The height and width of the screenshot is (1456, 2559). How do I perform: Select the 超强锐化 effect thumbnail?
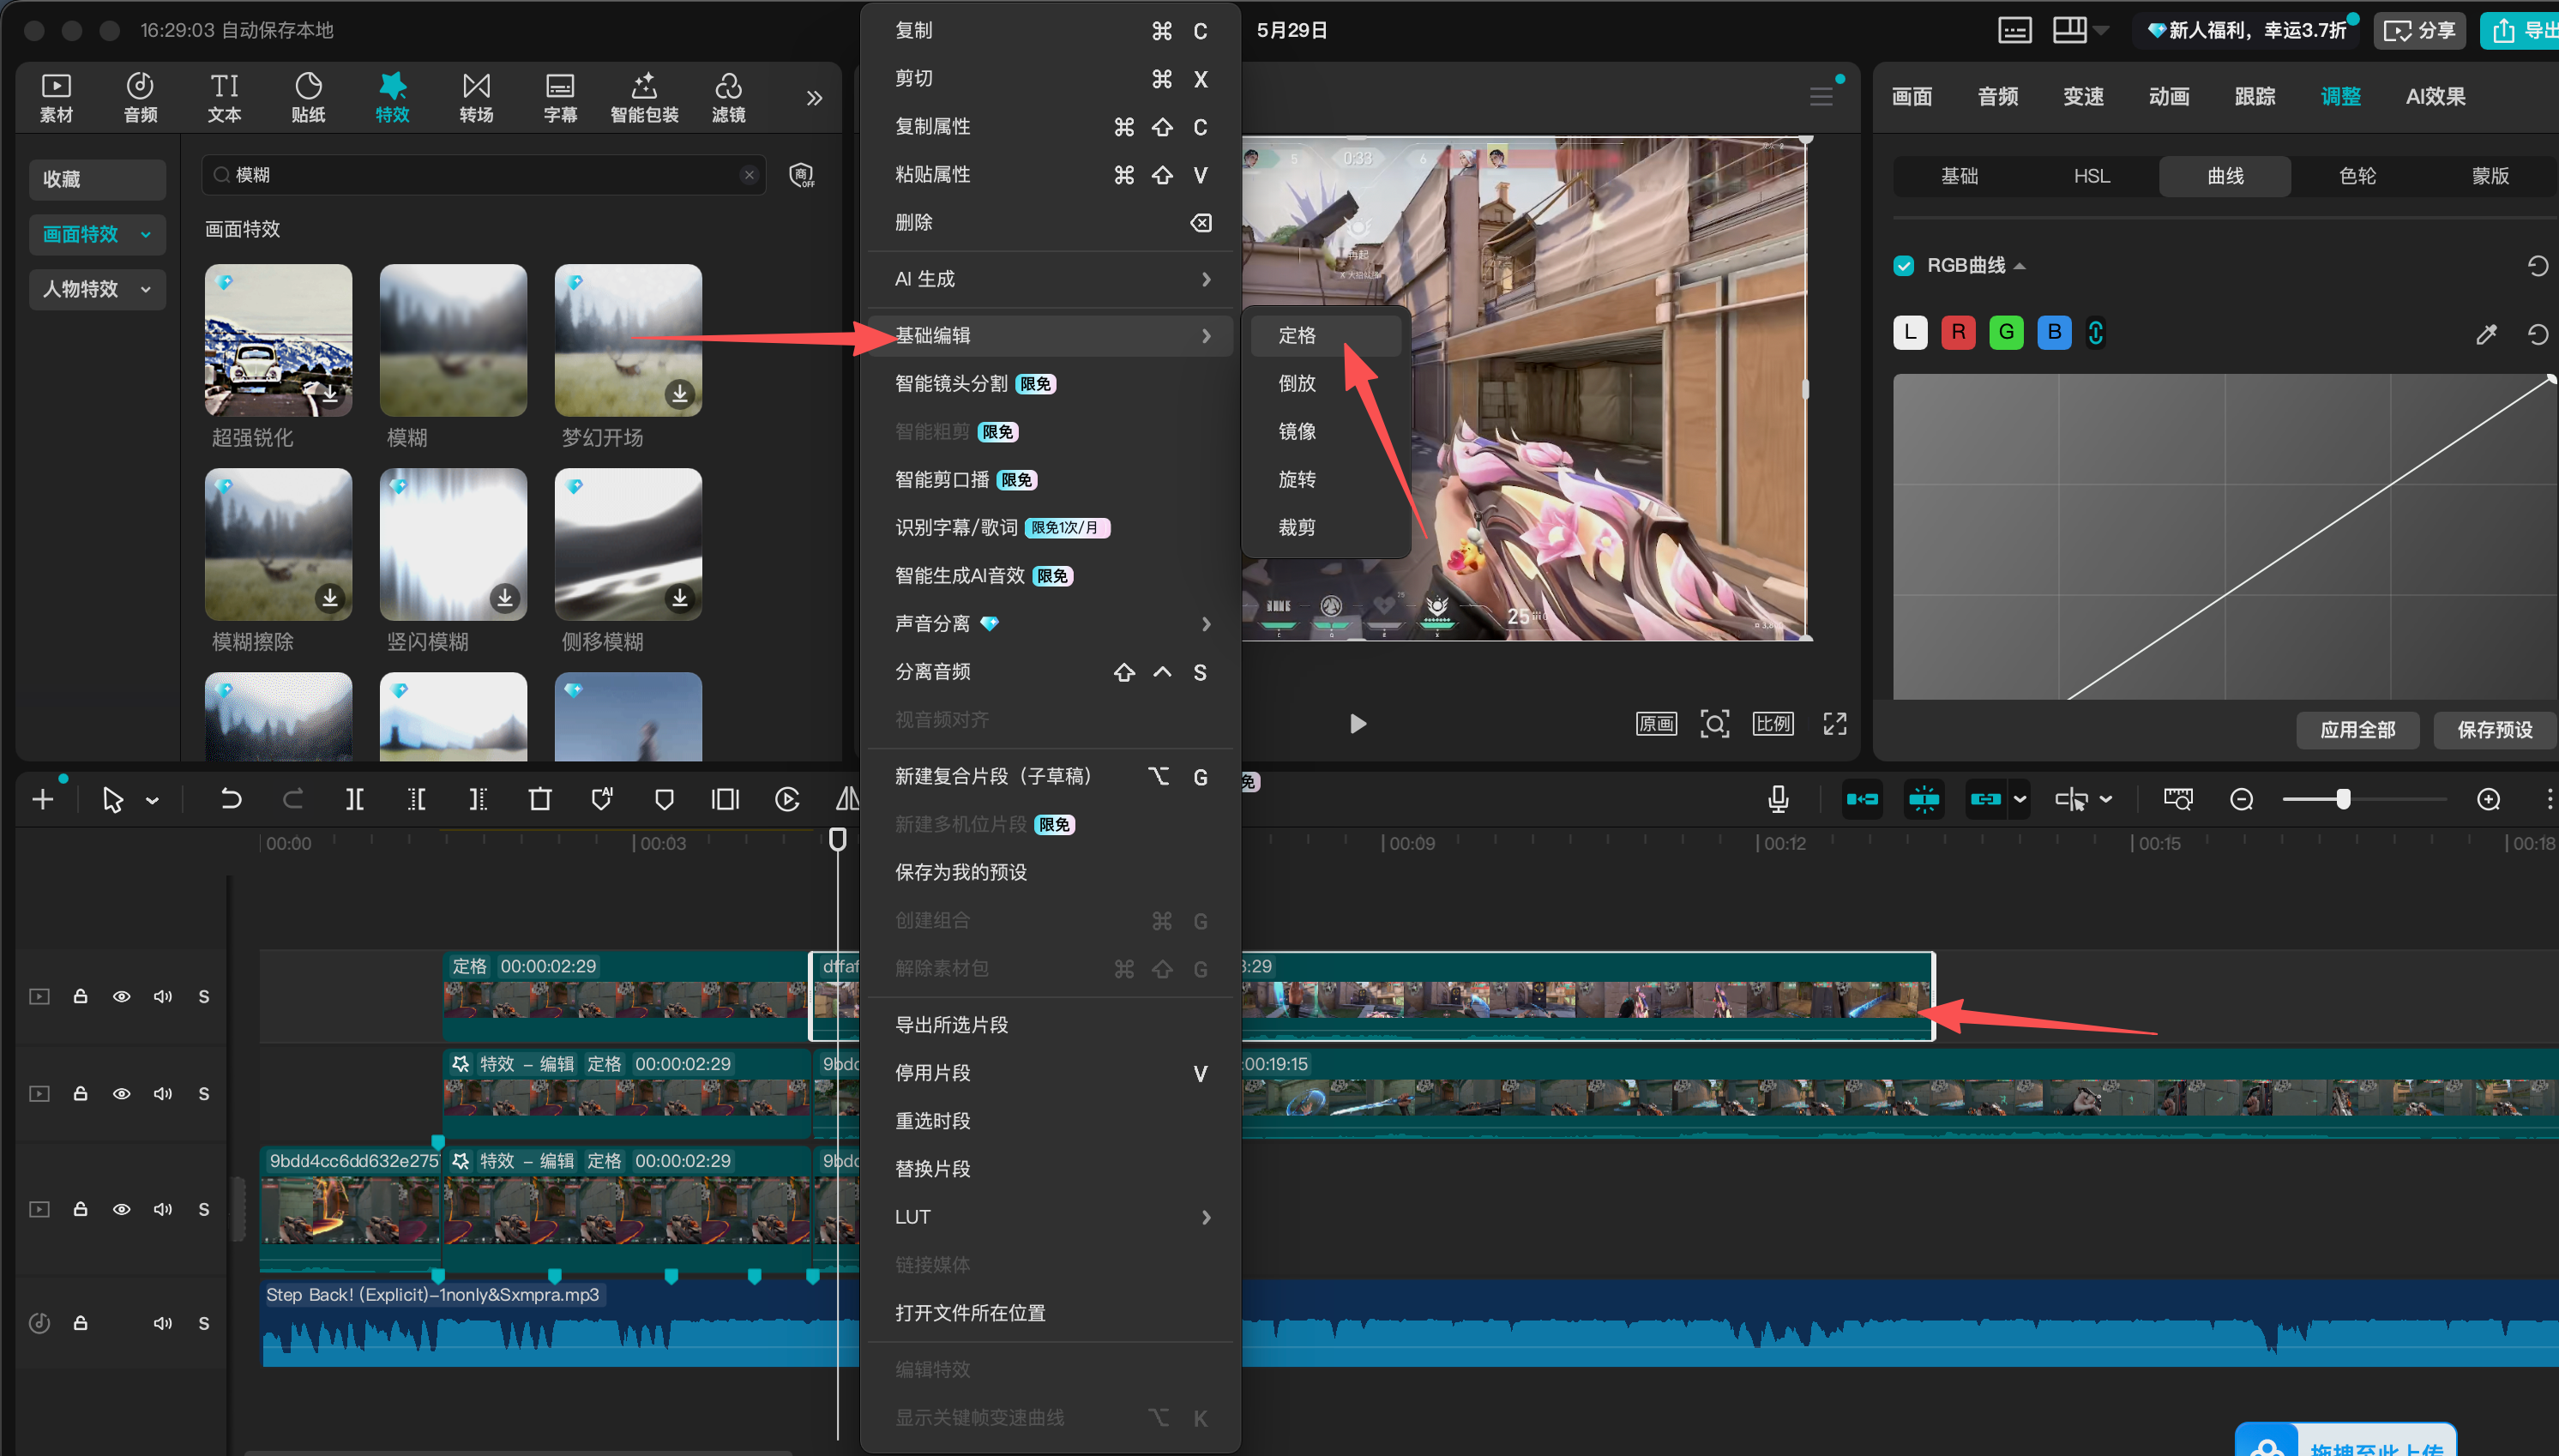(278, 340)
